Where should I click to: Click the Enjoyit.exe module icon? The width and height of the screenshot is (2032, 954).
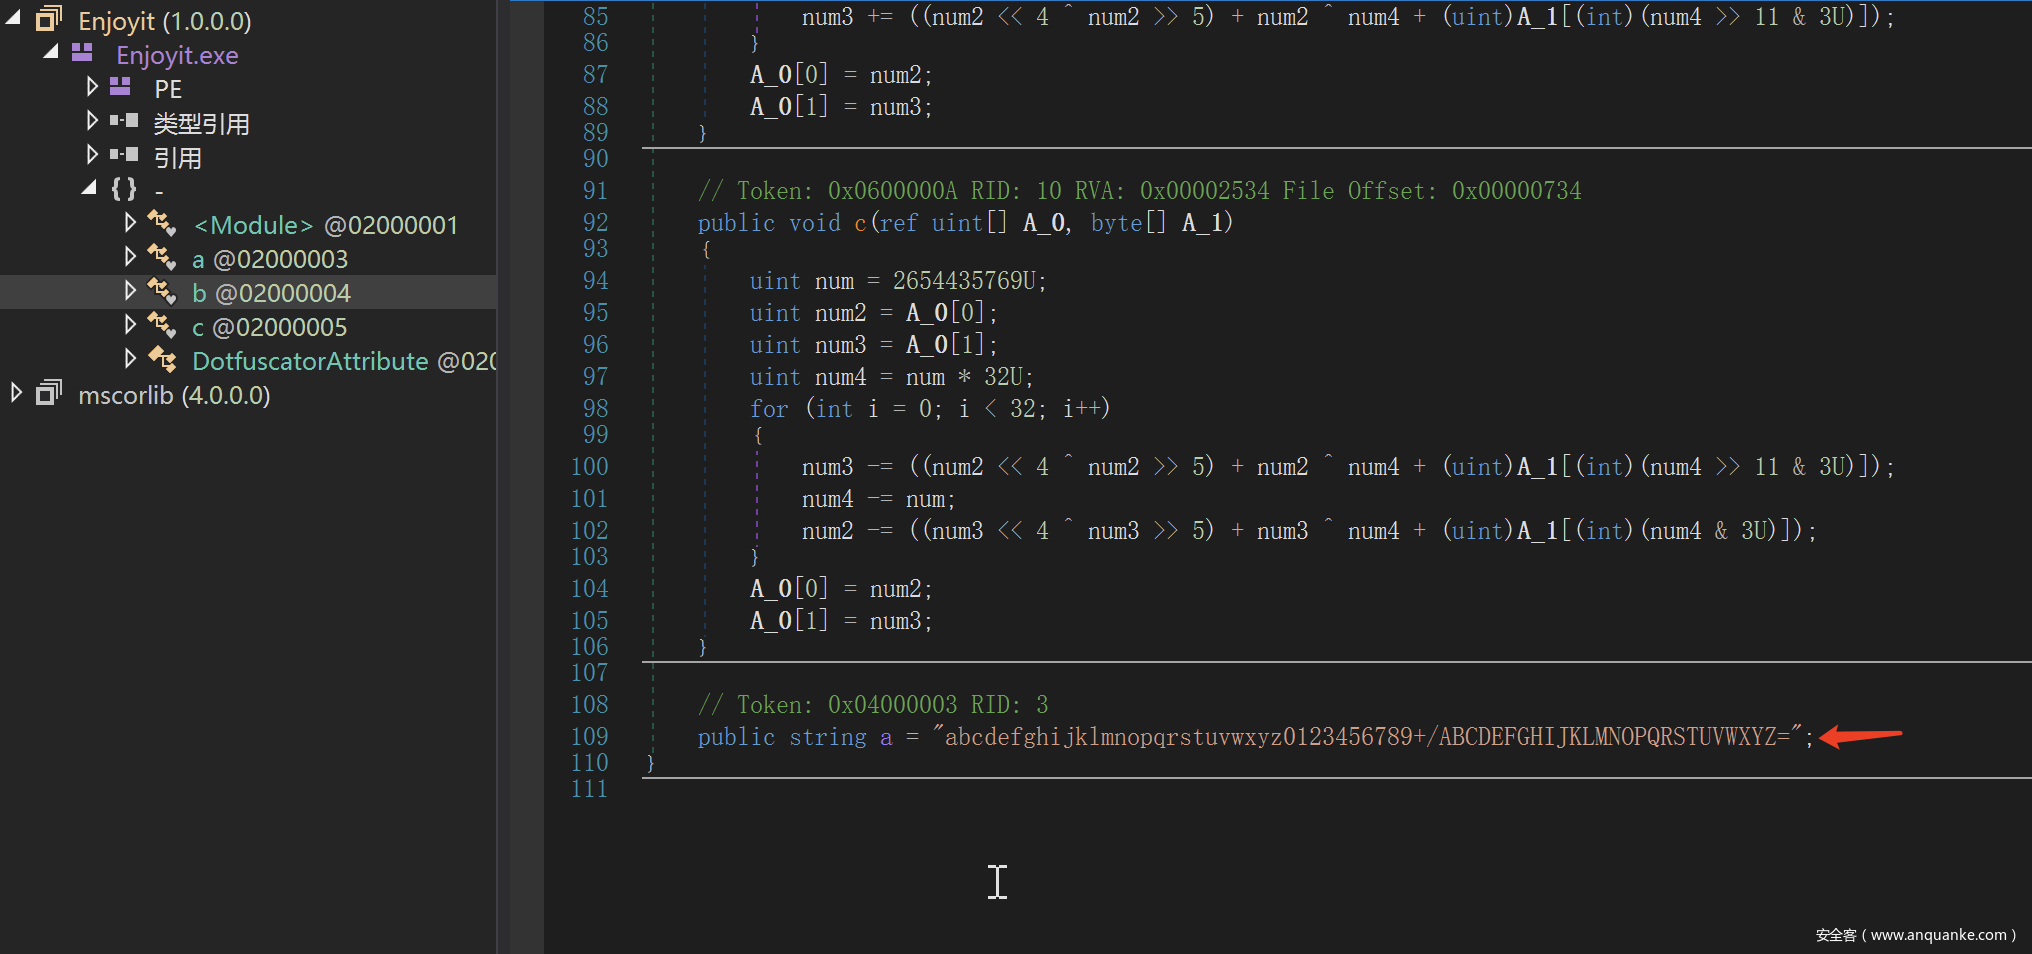pos(82,53)
